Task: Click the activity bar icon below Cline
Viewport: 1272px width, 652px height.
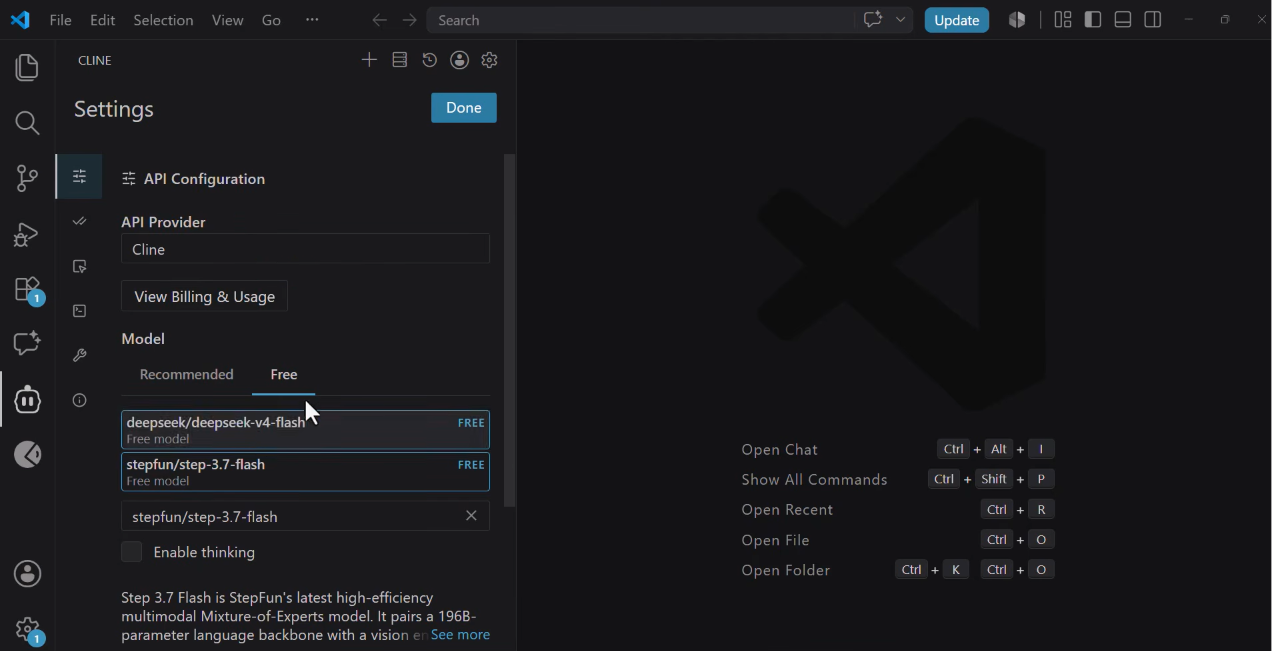Action: (x=27, y=455)
